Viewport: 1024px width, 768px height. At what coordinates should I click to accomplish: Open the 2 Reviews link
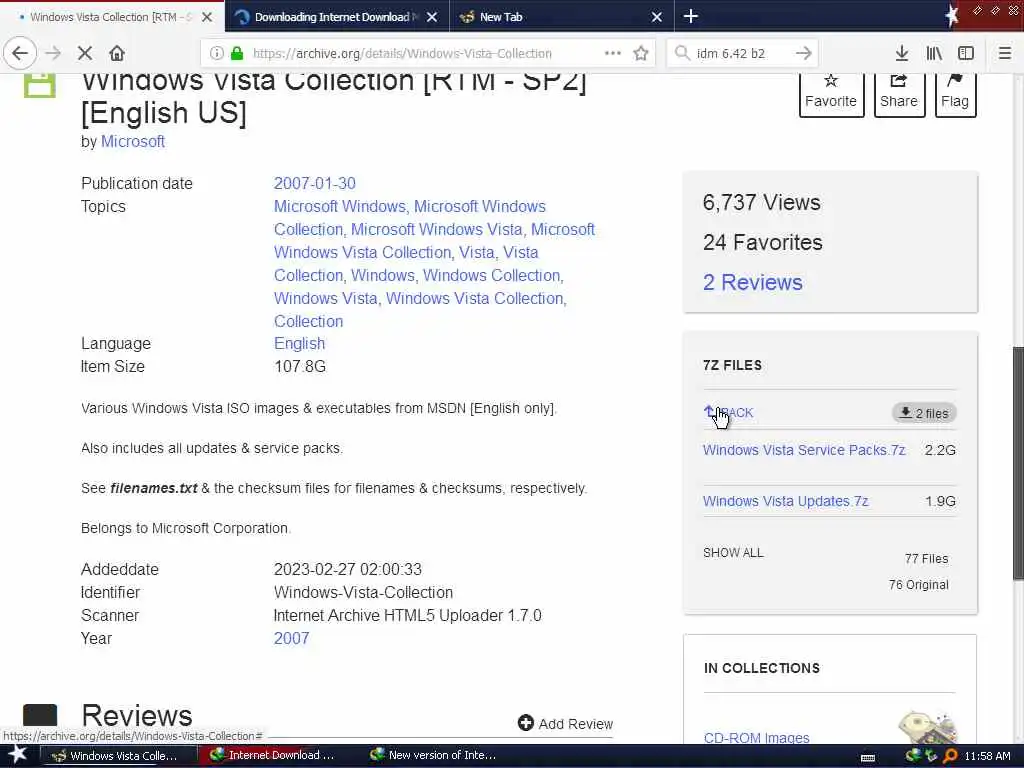pos(752,283)
